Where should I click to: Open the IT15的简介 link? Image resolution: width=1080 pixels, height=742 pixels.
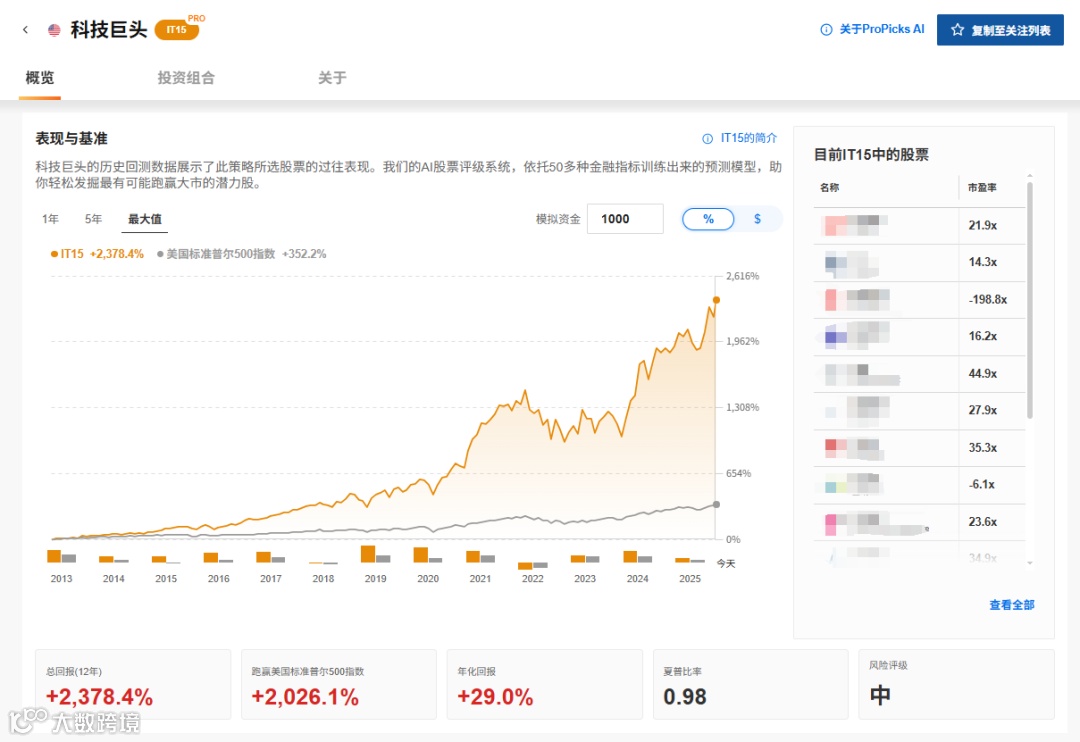(749, 138)
